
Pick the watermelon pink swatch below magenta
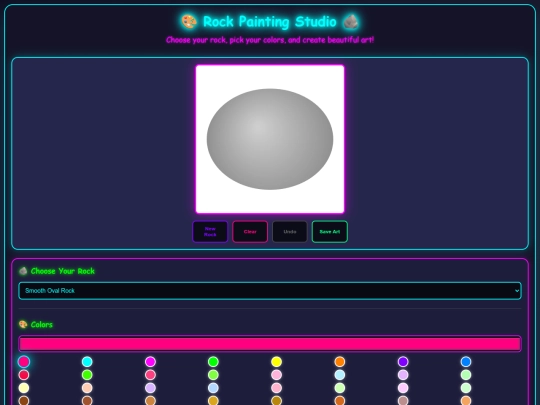tap(150, 375)
